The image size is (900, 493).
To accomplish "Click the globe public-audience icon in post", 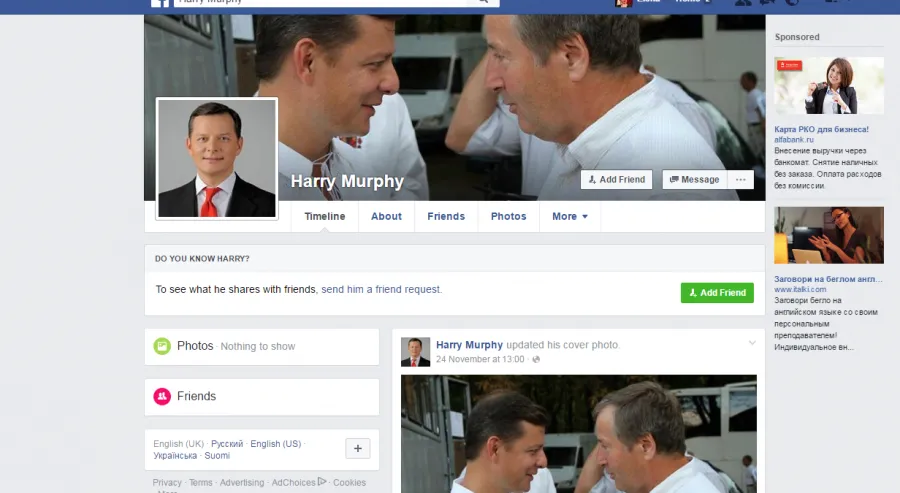I will tap(536, 359).
